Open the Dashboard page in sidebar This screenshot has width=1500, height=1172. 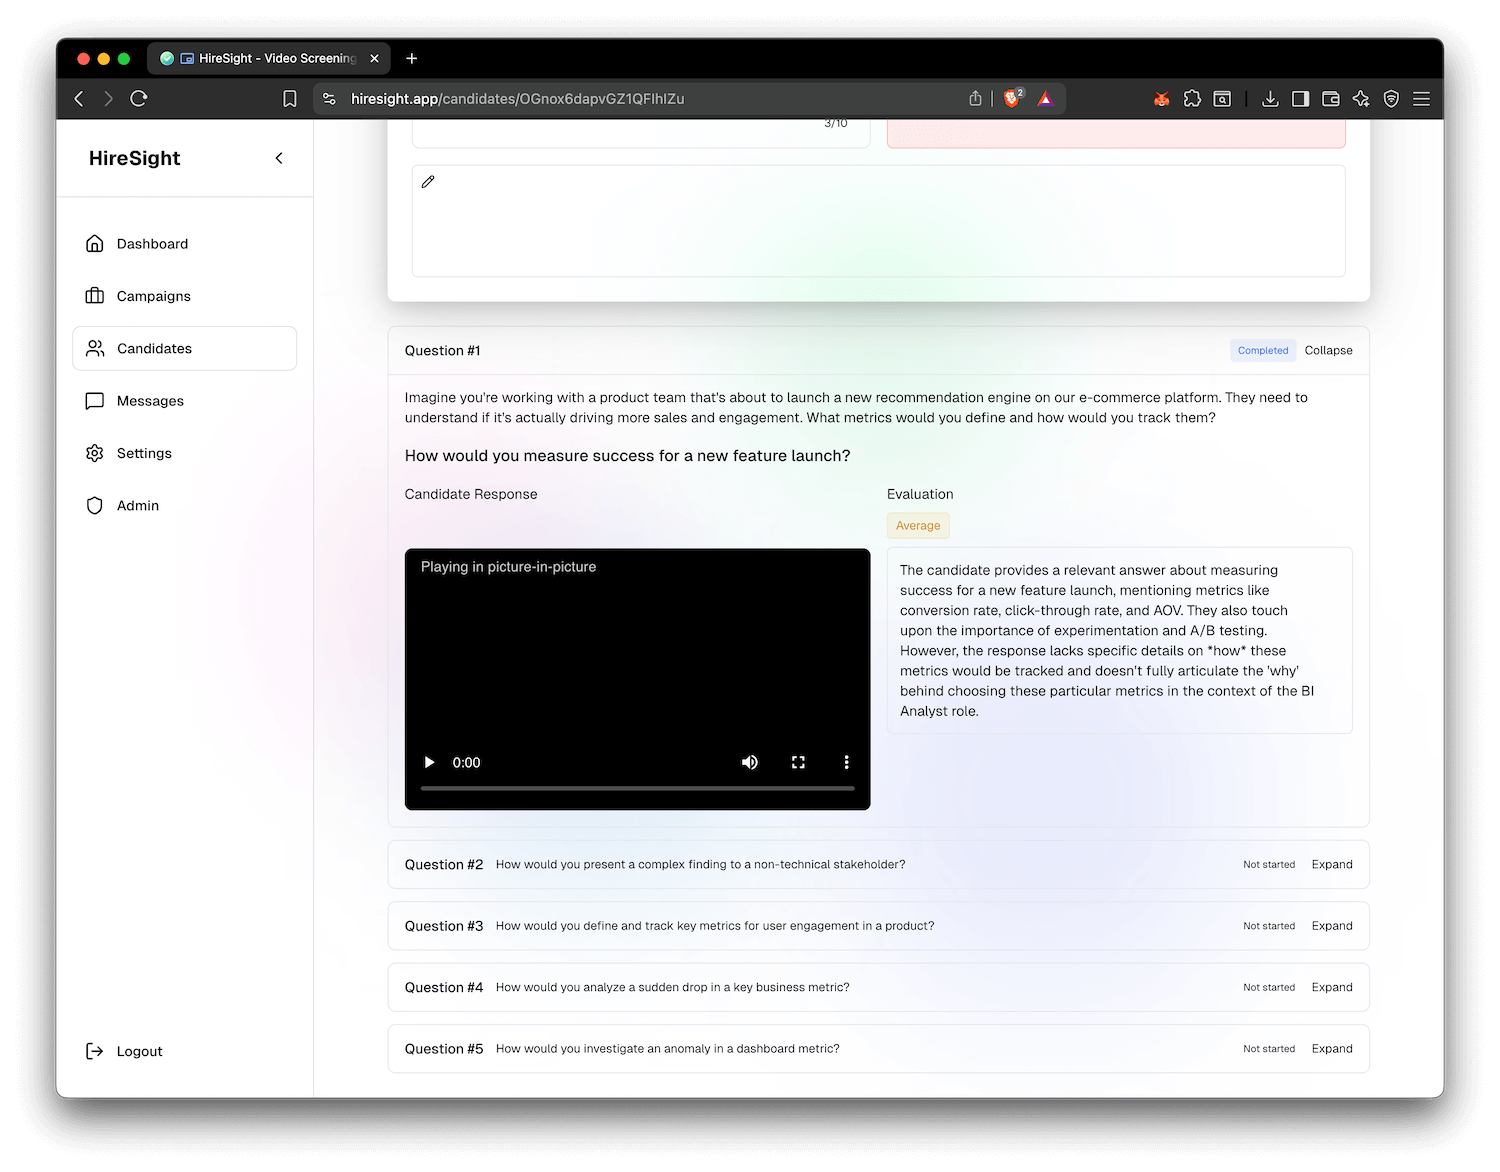185,244
